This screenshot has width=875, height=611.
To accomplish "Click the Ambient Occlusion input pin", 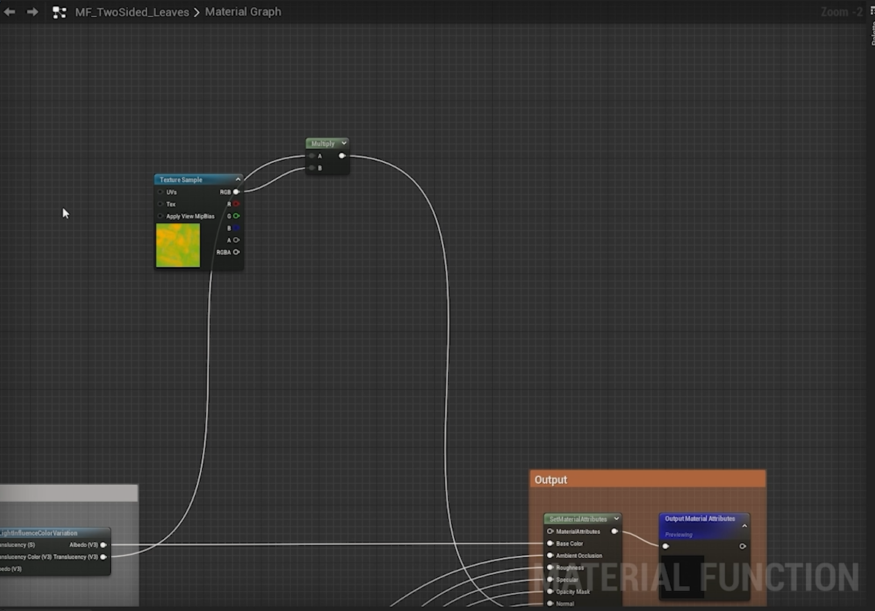I will point(550,556).
